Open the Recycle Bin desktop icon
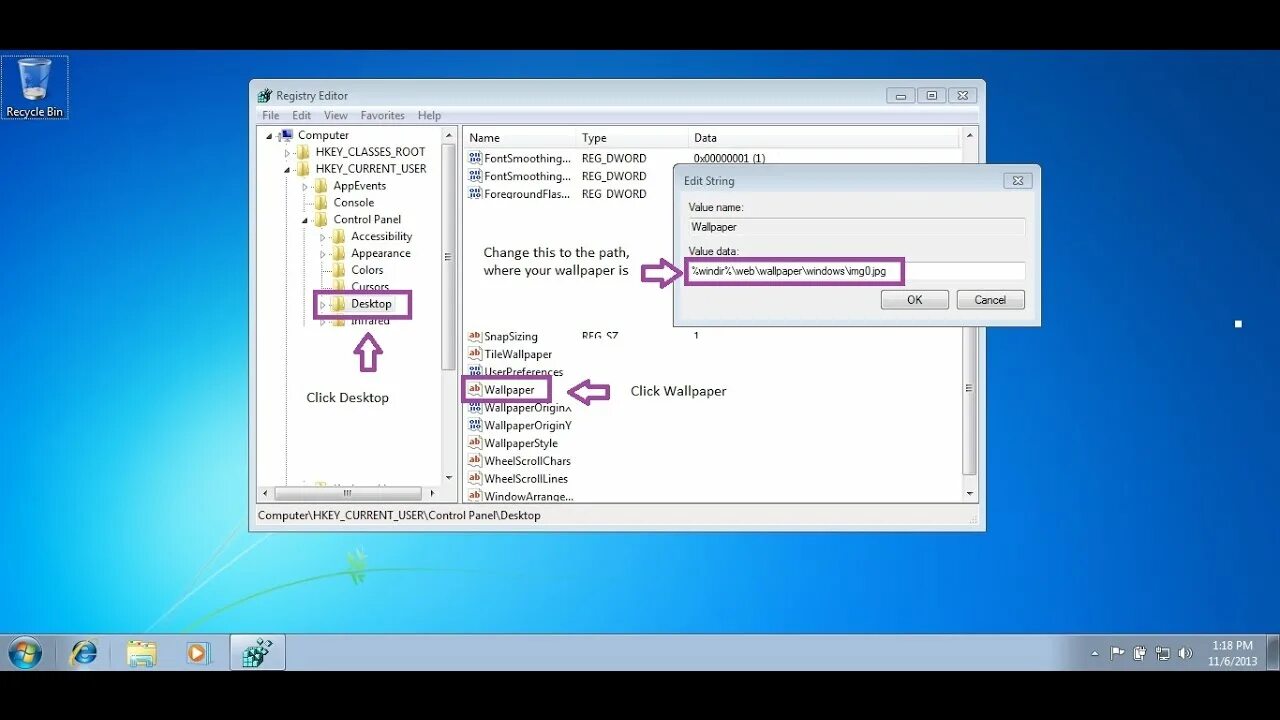 [x=34, y=87]
